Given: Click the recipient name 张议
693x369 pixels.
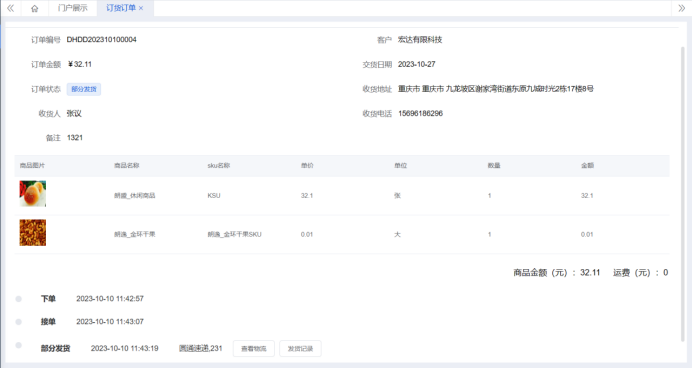Looking at the screenshot, I should tap(74, 114).
